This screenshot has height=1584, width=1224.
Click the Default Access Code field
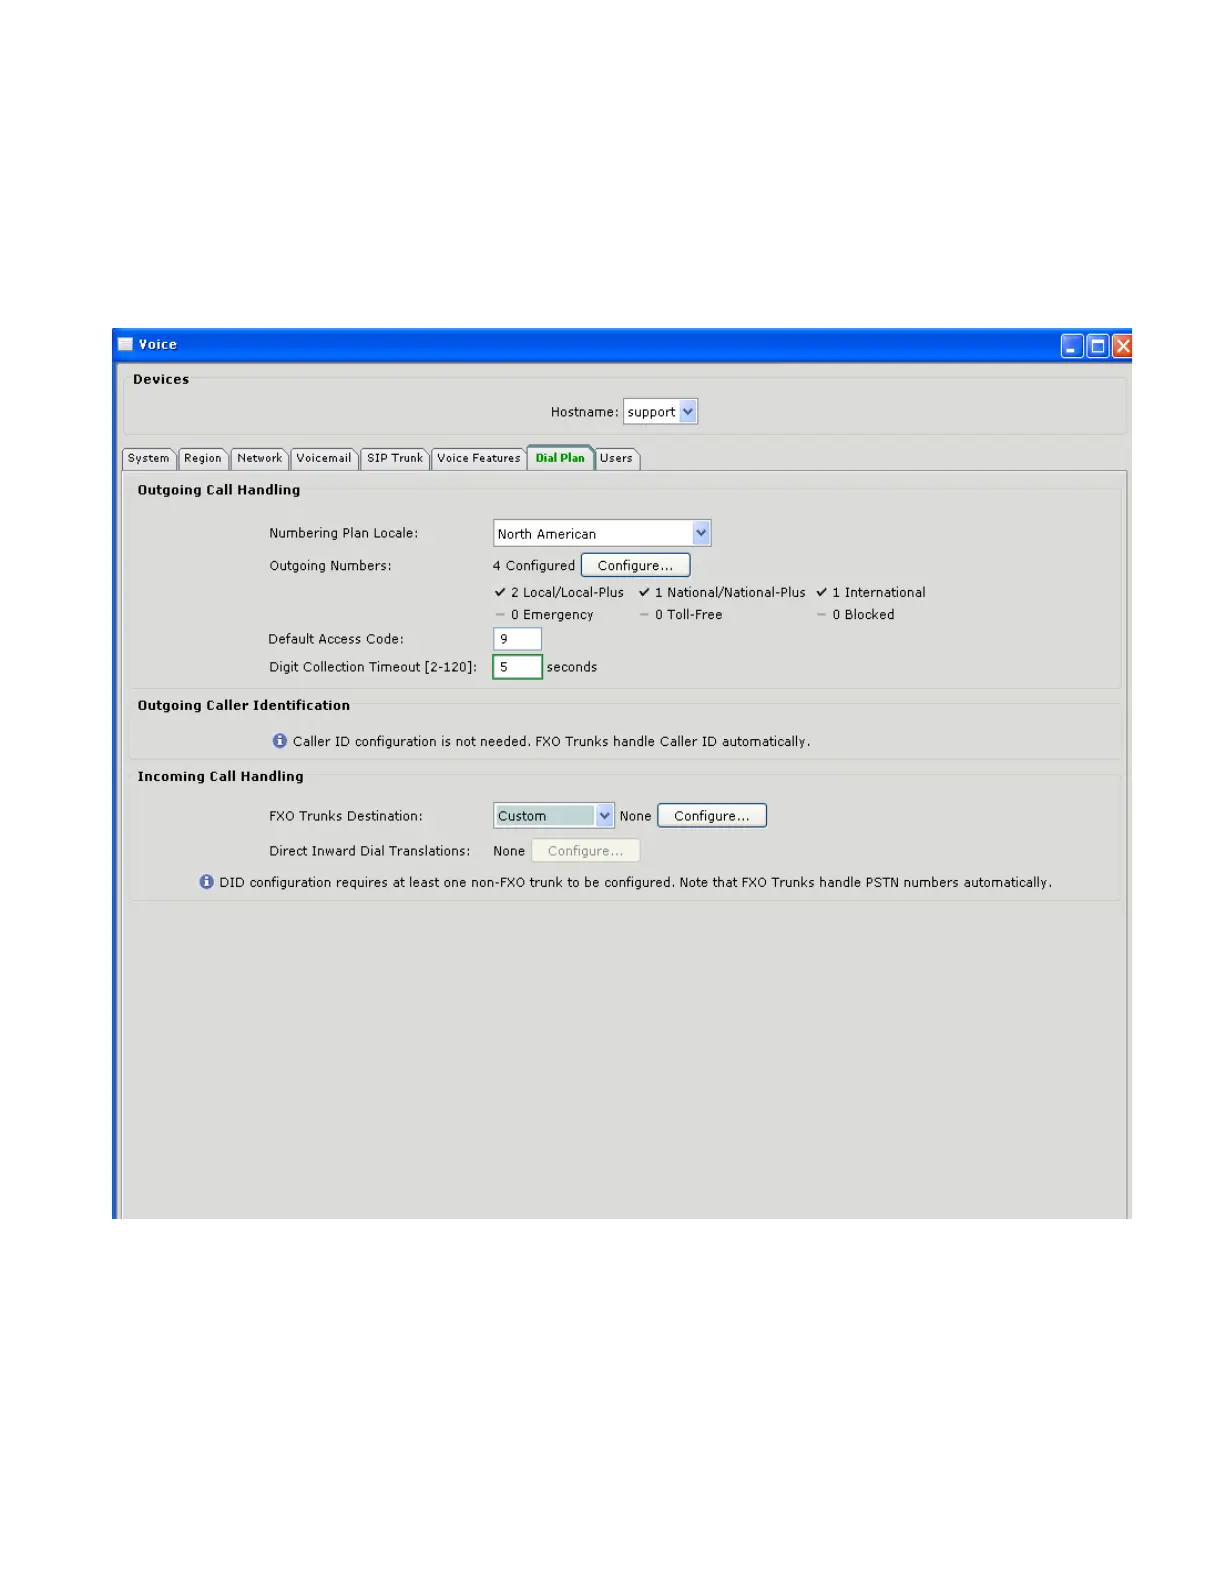coord(517,639)
